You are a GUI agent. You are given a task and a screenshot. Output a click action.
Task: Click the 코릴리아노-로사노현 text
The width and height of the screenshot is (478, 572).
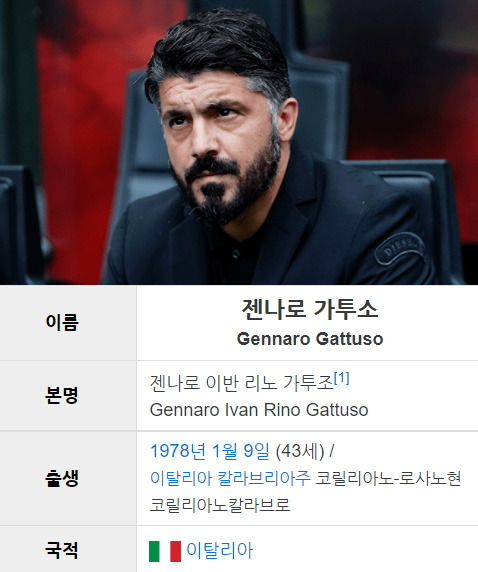[388, 478]
